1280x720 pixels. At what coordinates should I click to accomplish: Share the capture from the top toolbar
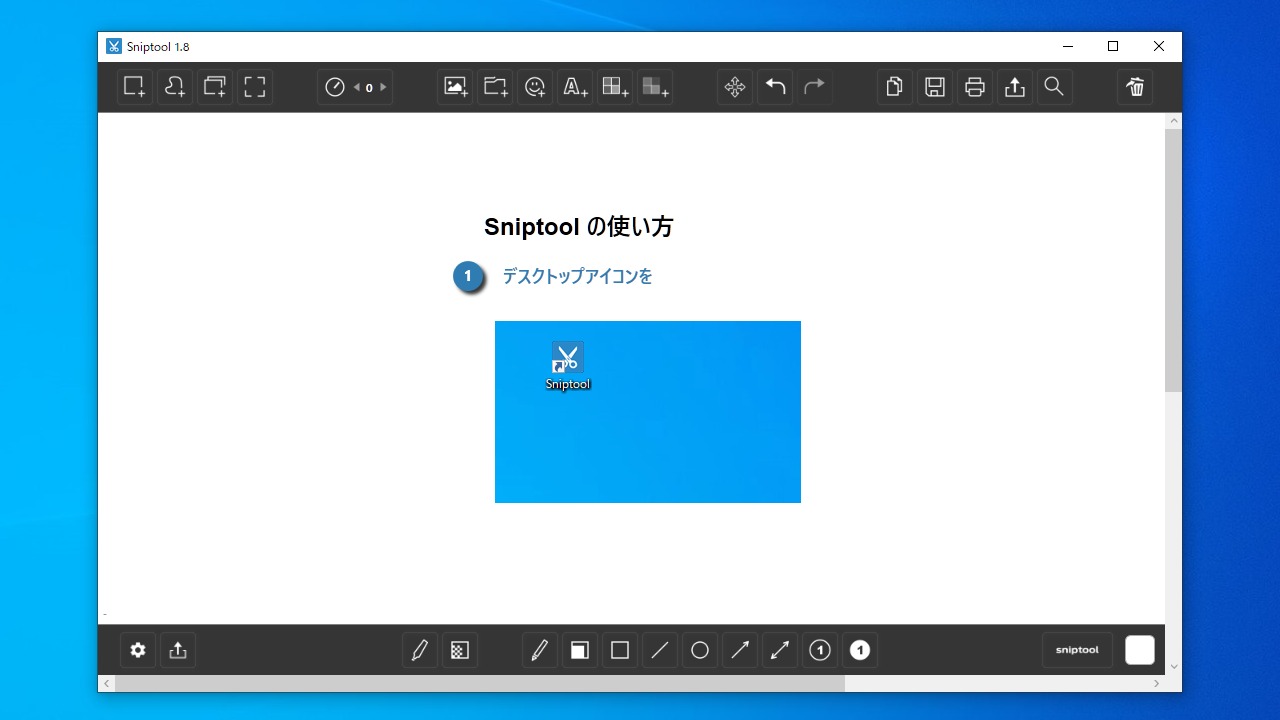pyautogui.click(x=1015, y=87)
